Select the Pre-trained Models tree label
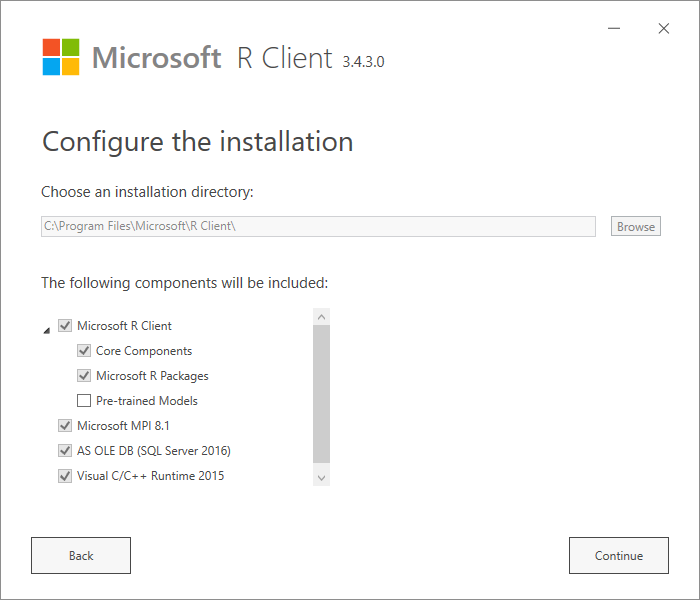 [x=147, y=401]
